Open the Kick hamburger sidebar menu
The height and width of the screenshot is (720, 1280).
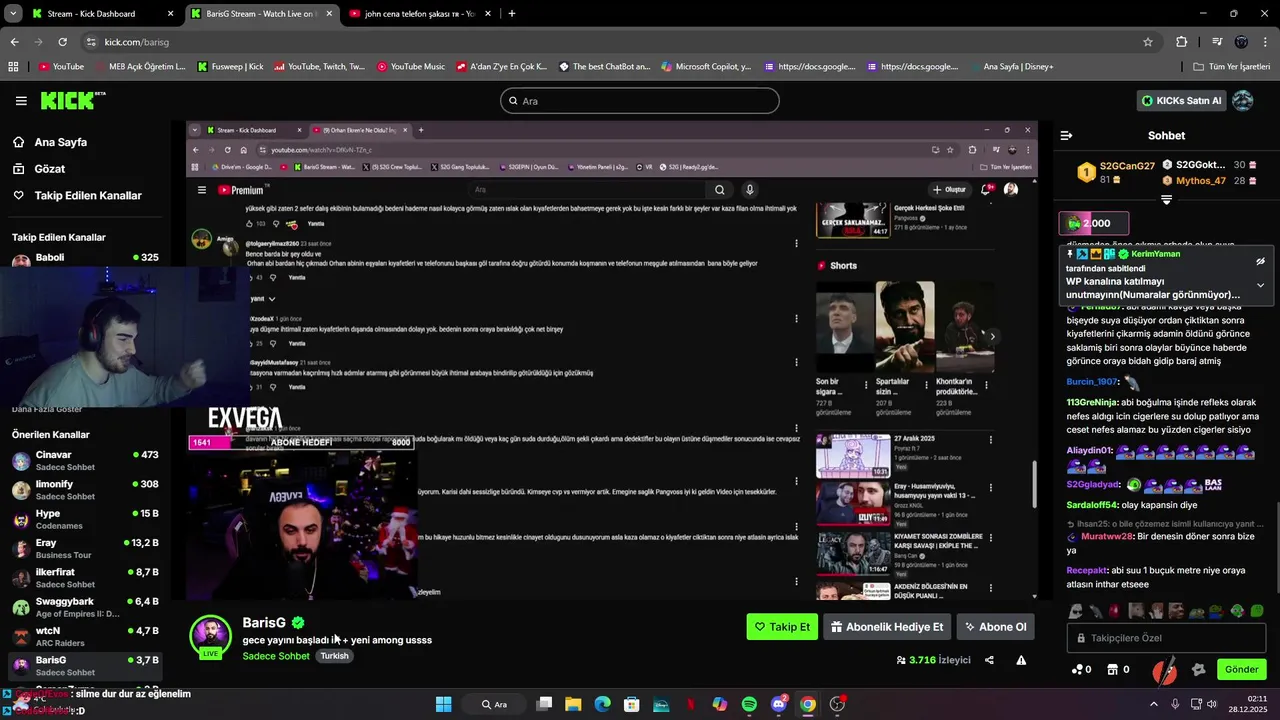point(21,101)
